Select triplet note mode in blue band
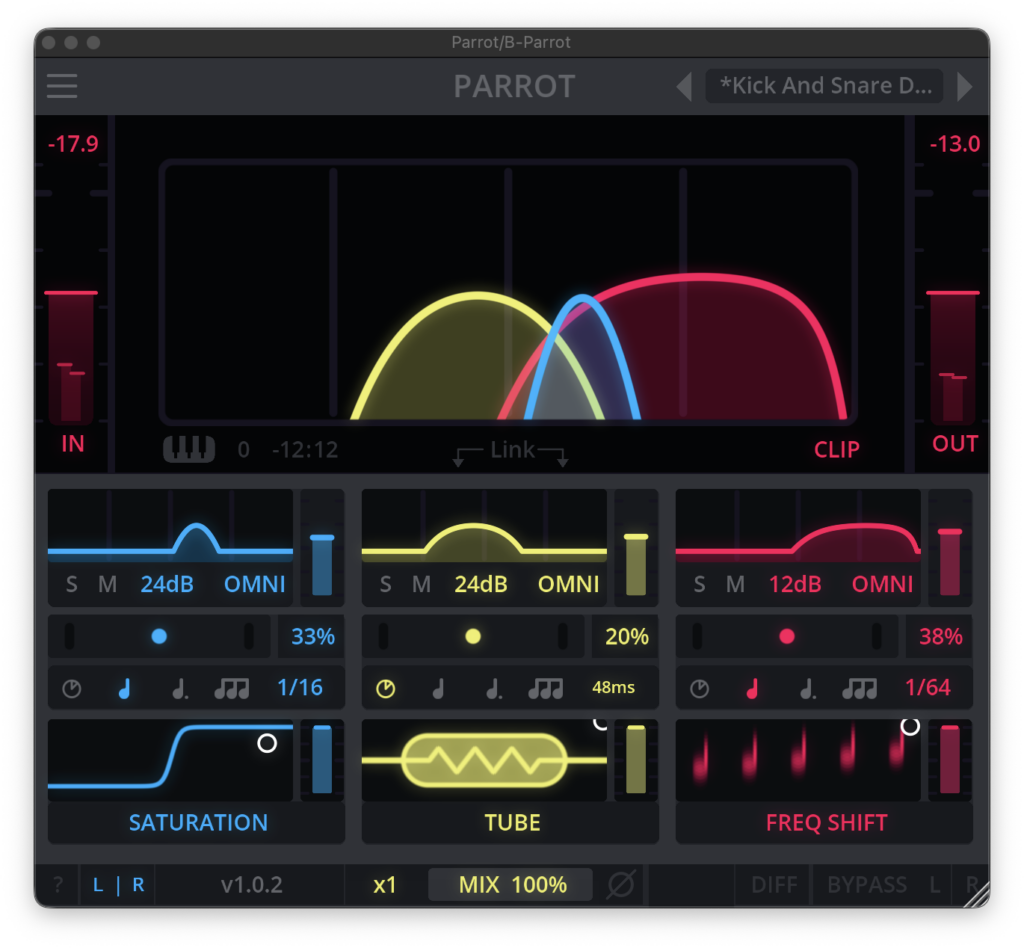Screen dimensions: 1024x948 (232, 689)
